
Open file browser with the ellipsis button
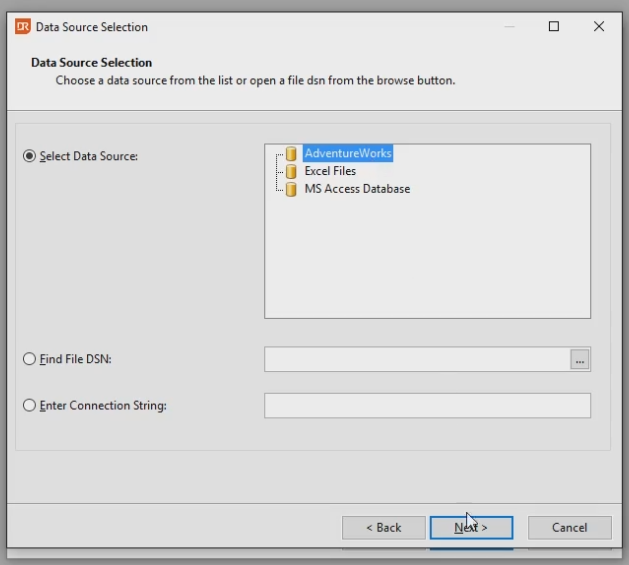click(x=580, y=360)
